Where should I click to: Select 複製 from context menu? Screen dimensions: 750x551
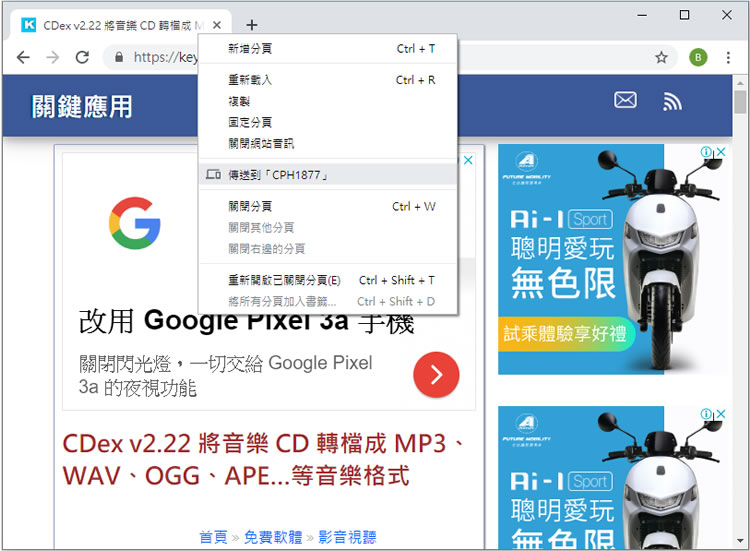tap(328, 101)
